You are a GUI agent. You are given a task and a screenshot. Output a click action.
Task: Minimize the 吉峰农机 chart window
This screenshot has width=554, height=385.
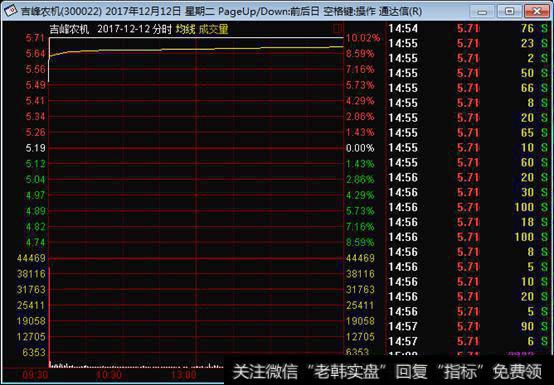coord(482,12)
